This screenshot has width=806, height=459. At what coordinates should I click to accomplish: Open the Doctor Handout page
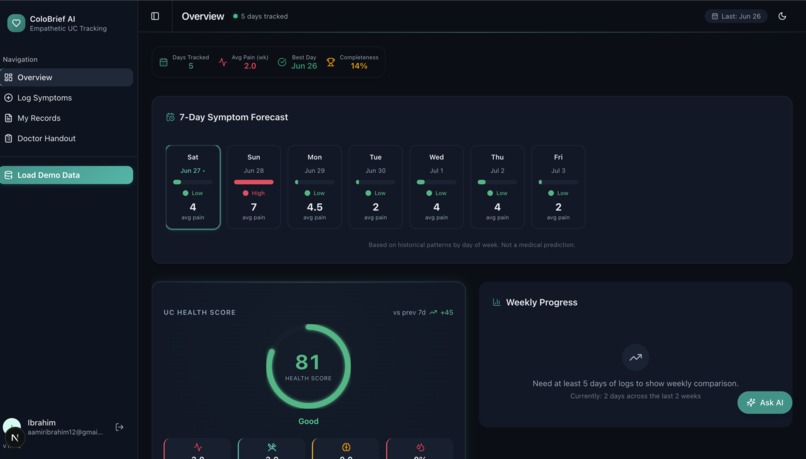click(x=66, y=138)
